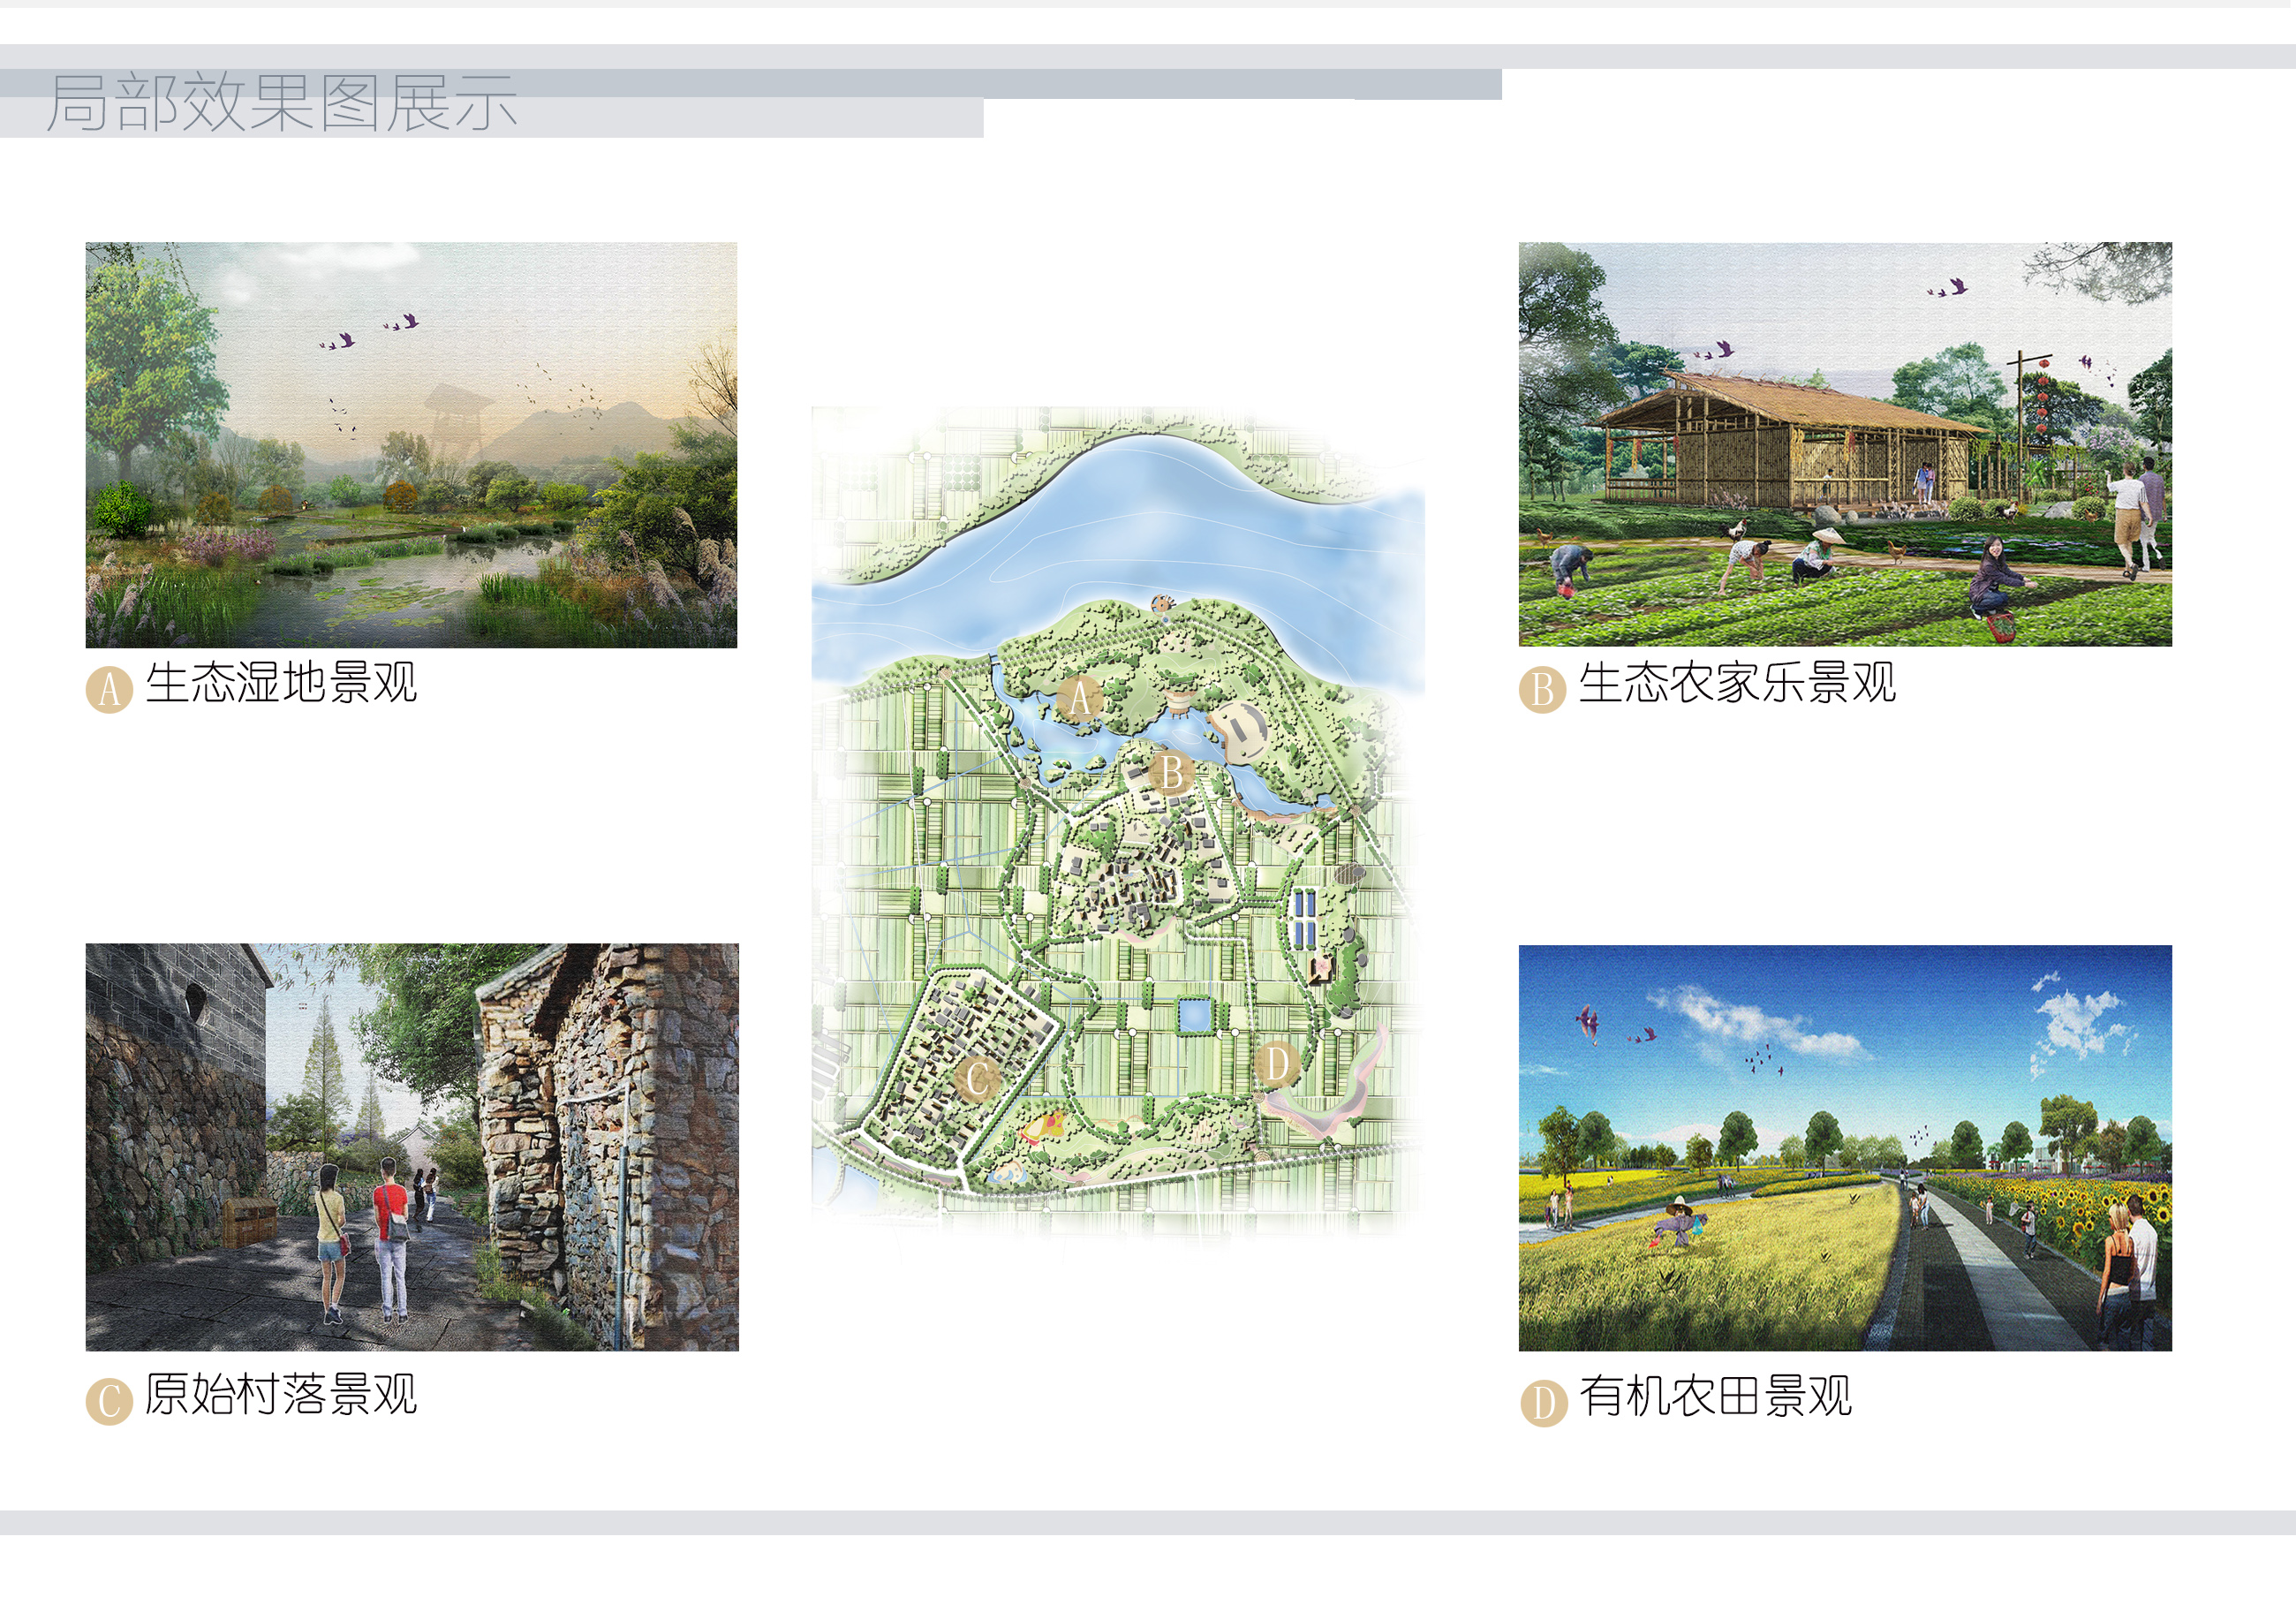Click the bamboo farmhouse in rendering B
This screenshot has height=1620, width=2296.
pos(1790,440)
